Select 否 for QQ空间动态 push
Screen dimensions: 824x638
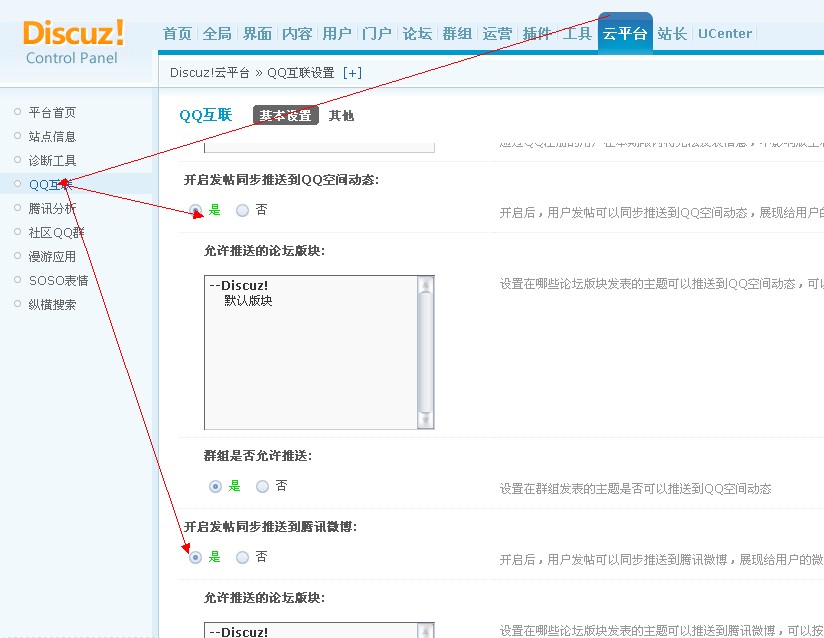[242, 210]
